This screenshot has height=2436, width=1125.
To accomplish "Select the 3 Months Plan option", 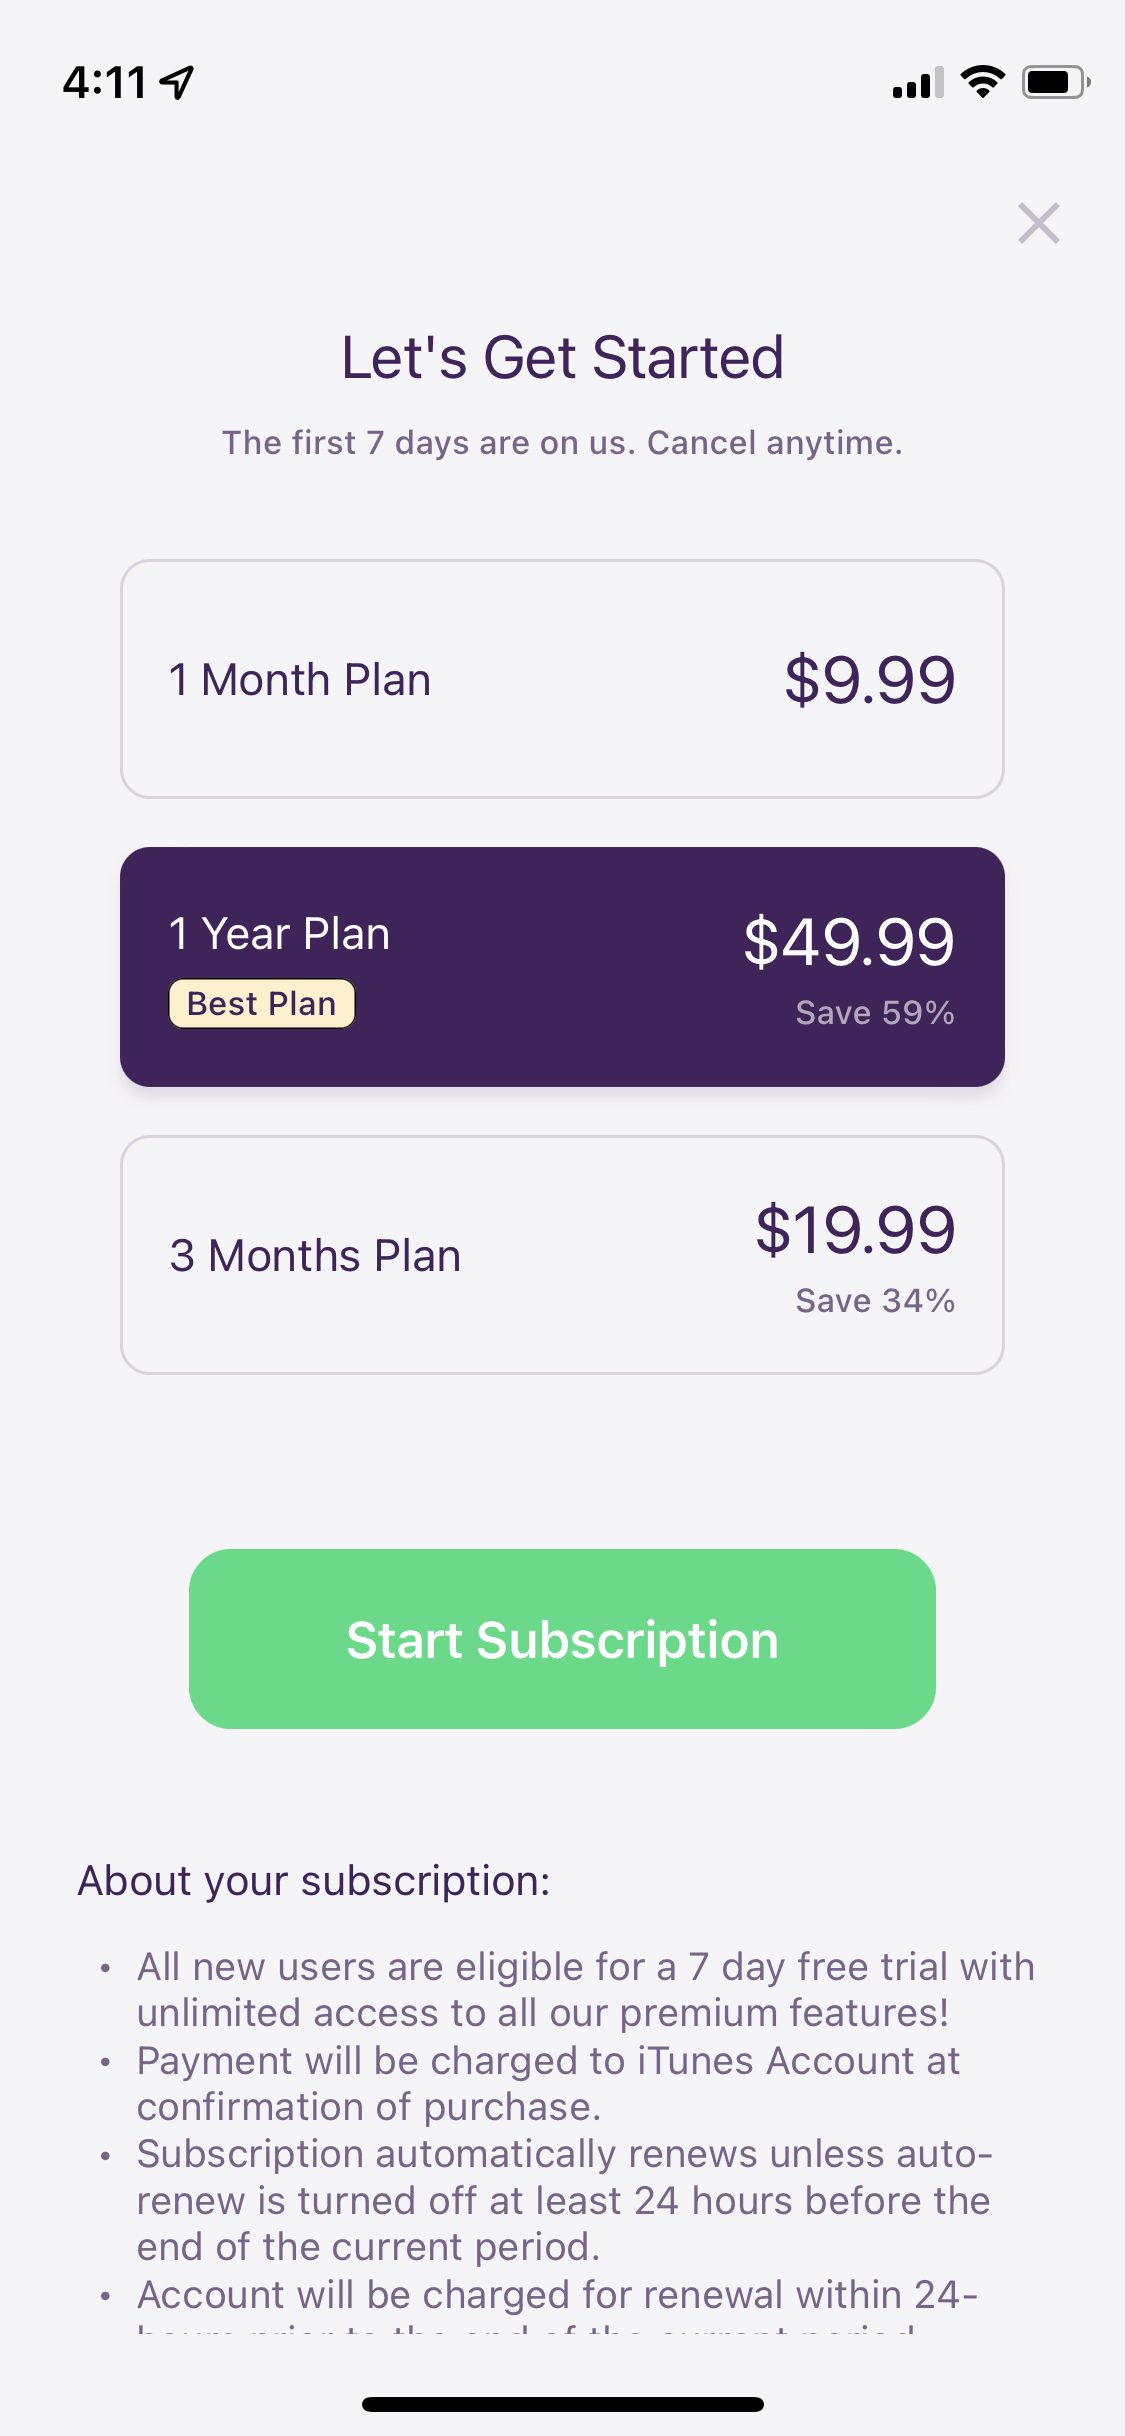I will [x=562, y=1253].
